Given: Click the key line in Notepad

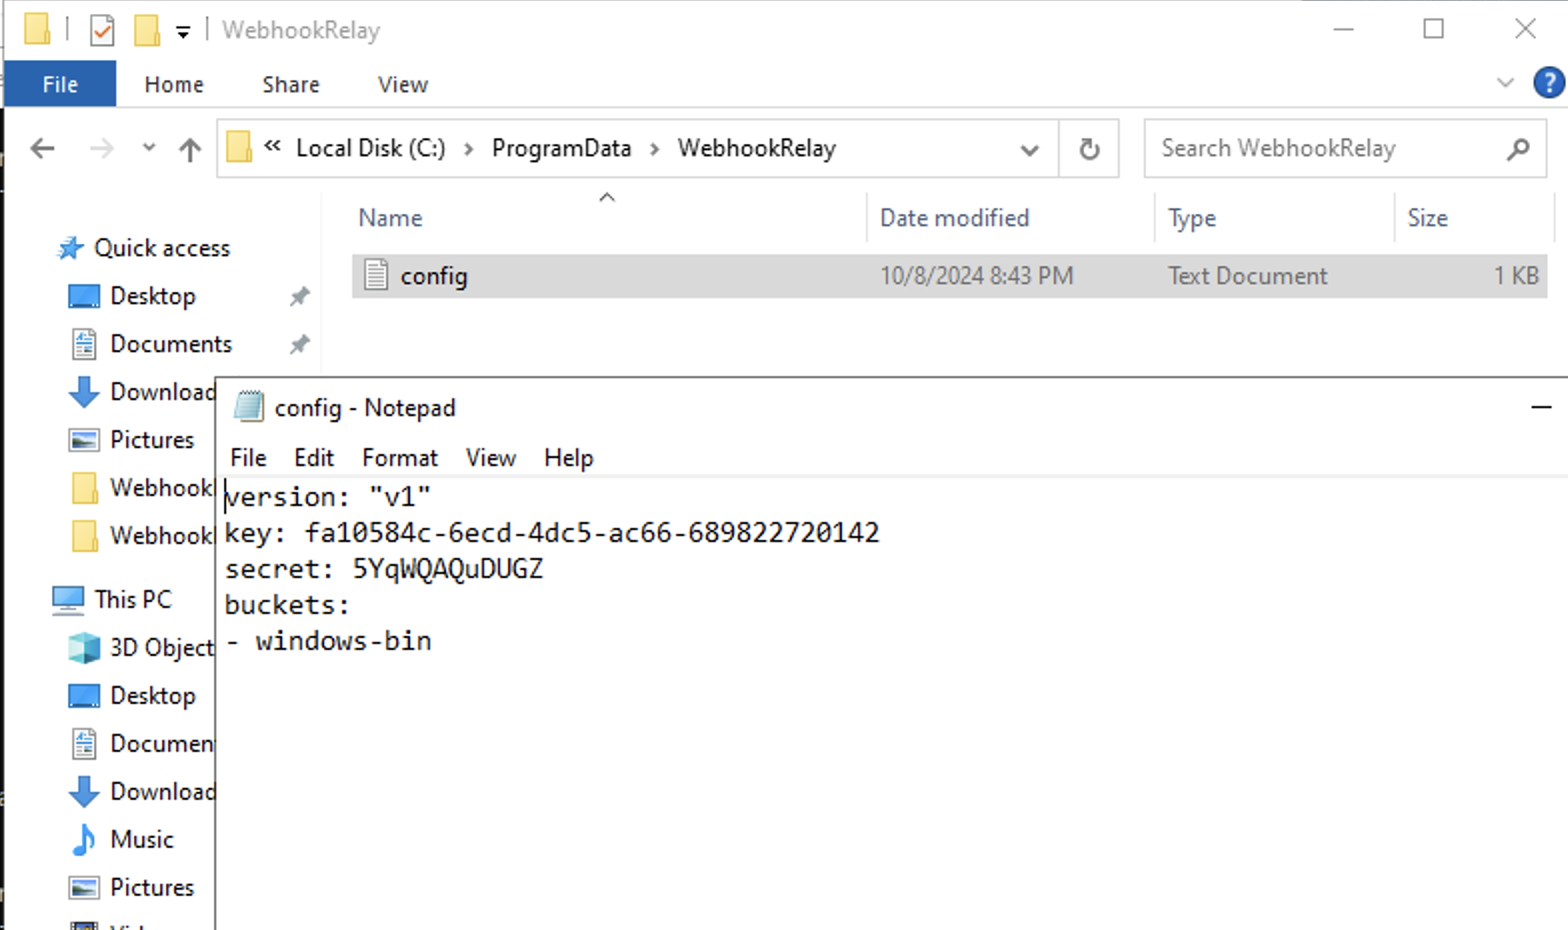Looking at the screenshot, I should [x=552, y=533].
